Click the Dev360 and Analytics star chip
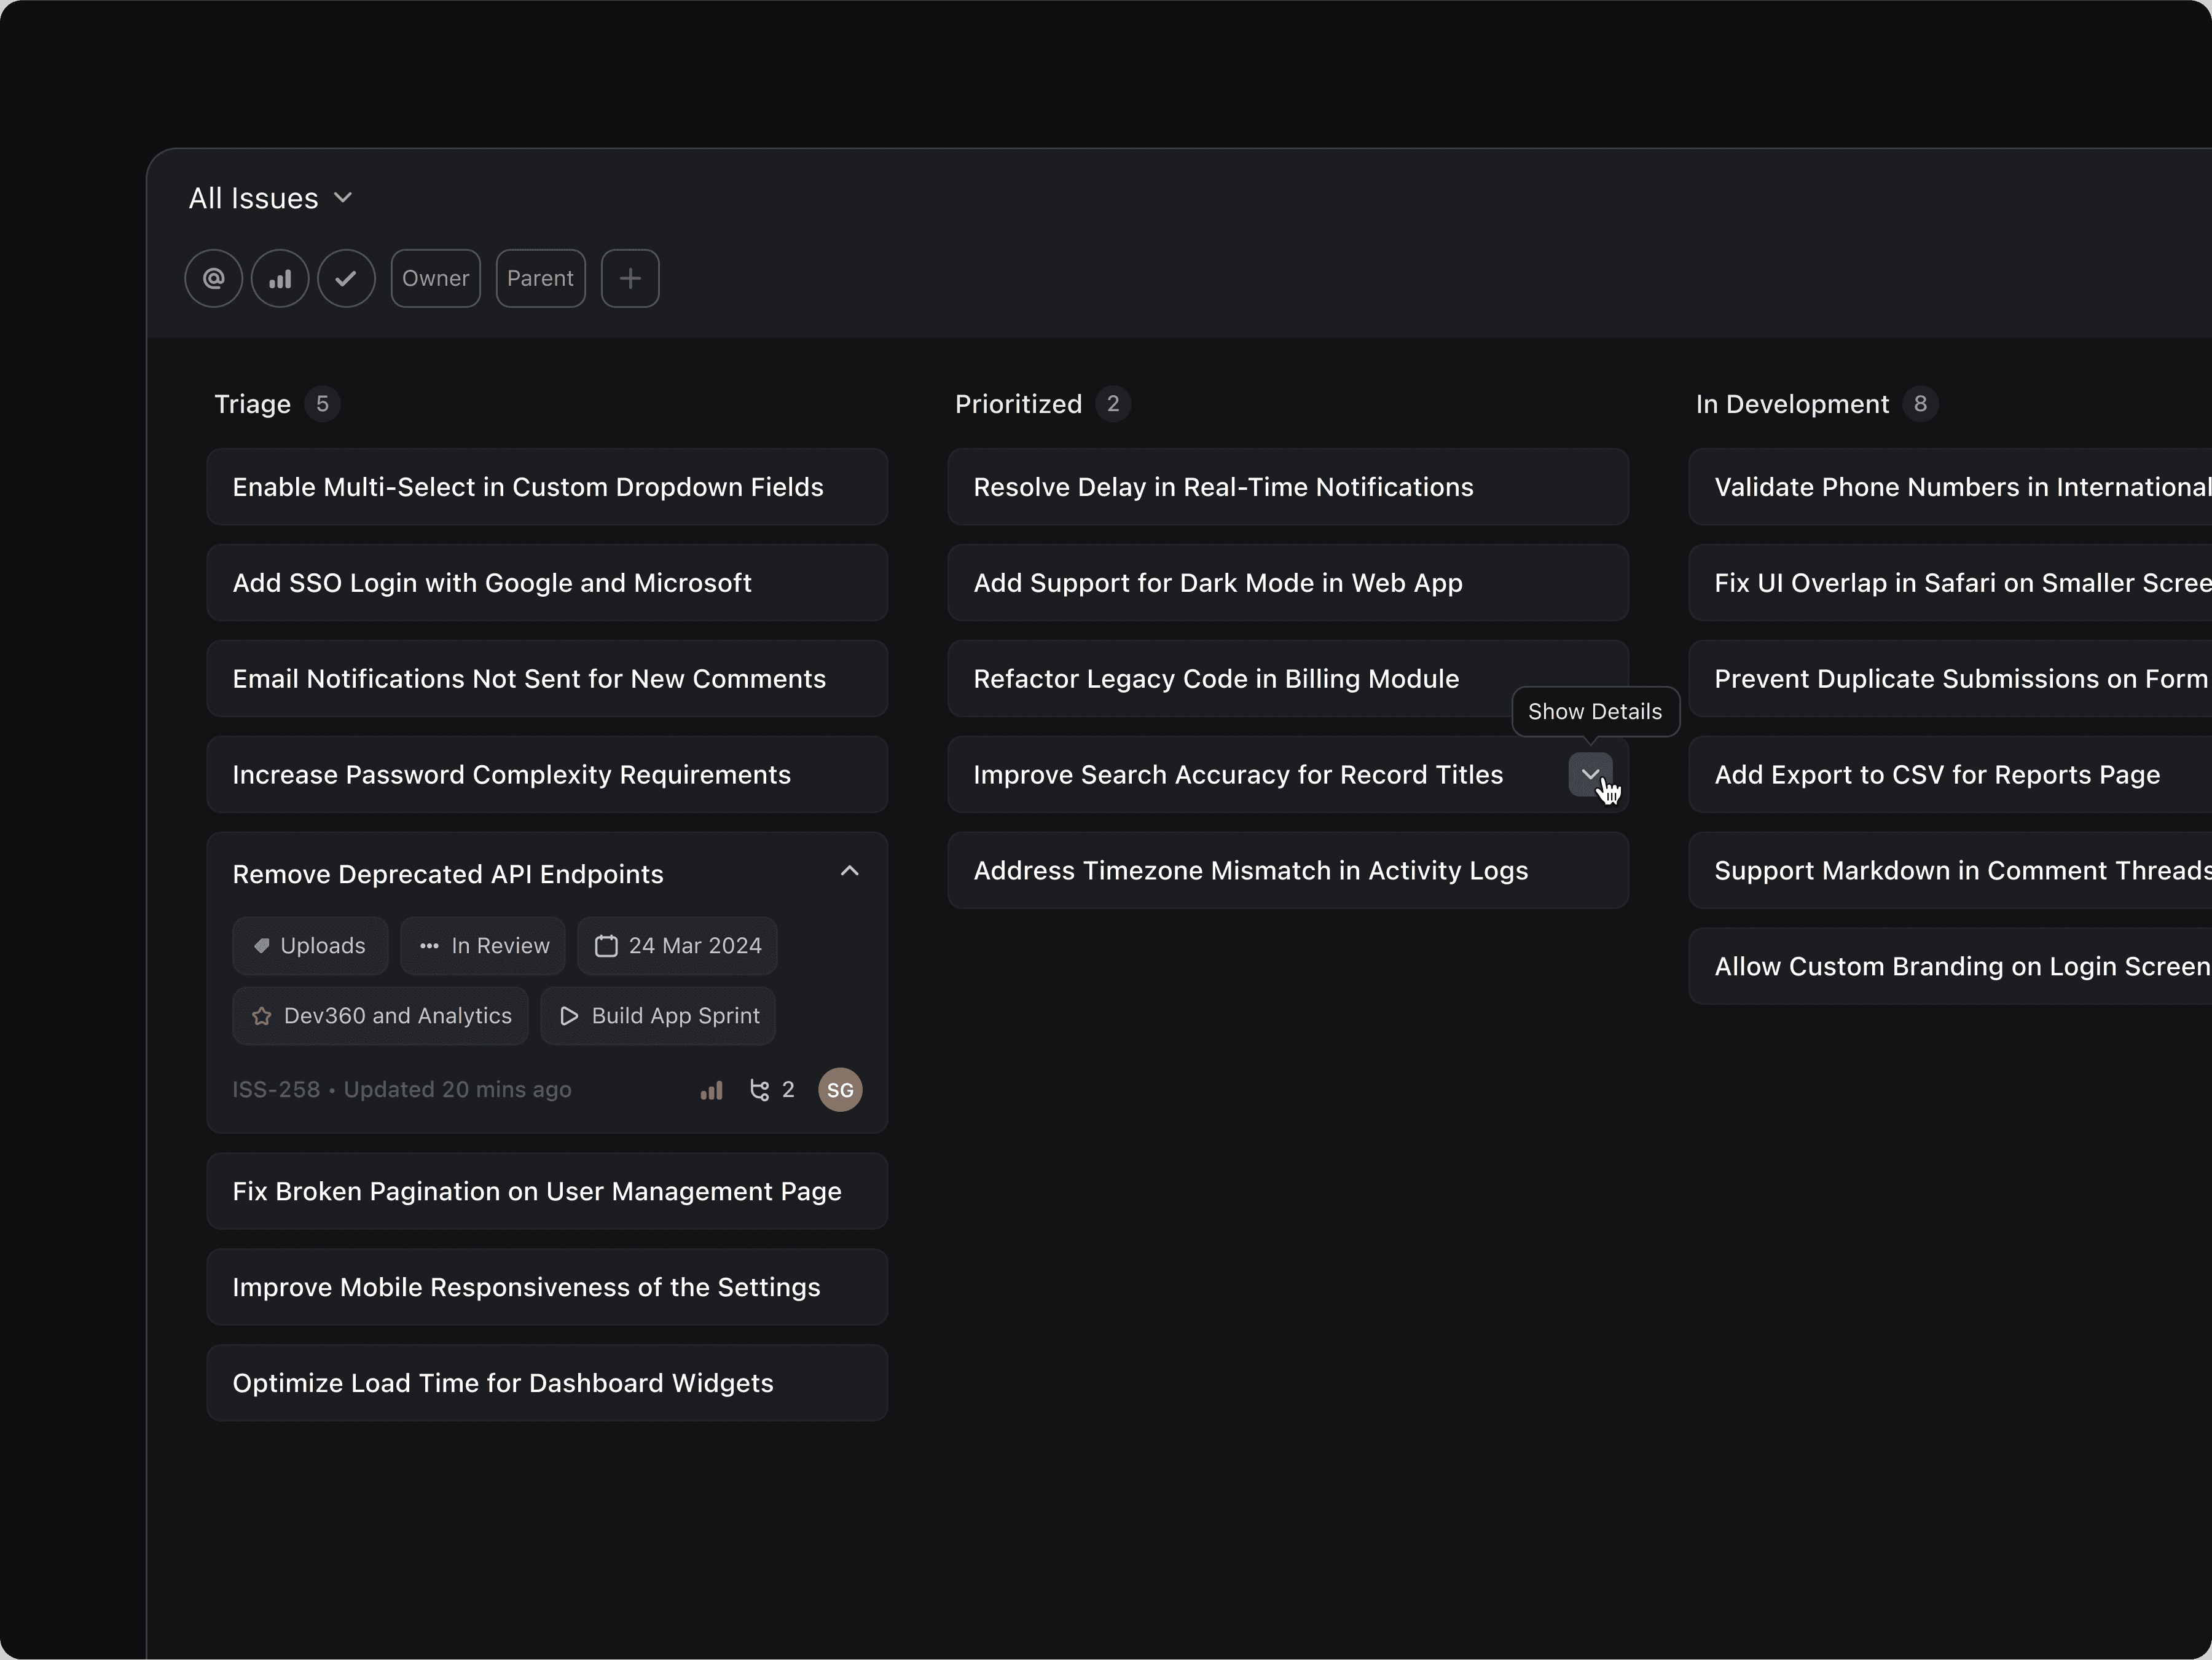Screen dimensions: 2212x1660 [x=380, y=1016]
